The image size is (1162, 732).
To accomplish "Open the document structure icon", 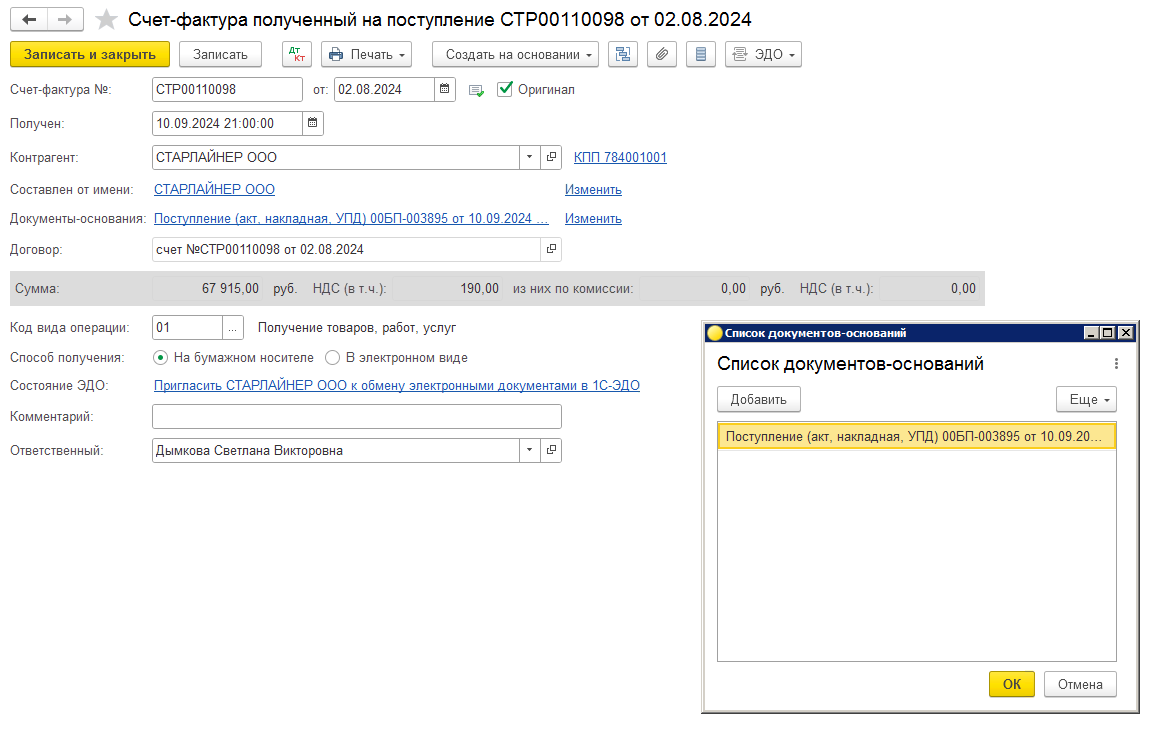I will coord(622,54).
